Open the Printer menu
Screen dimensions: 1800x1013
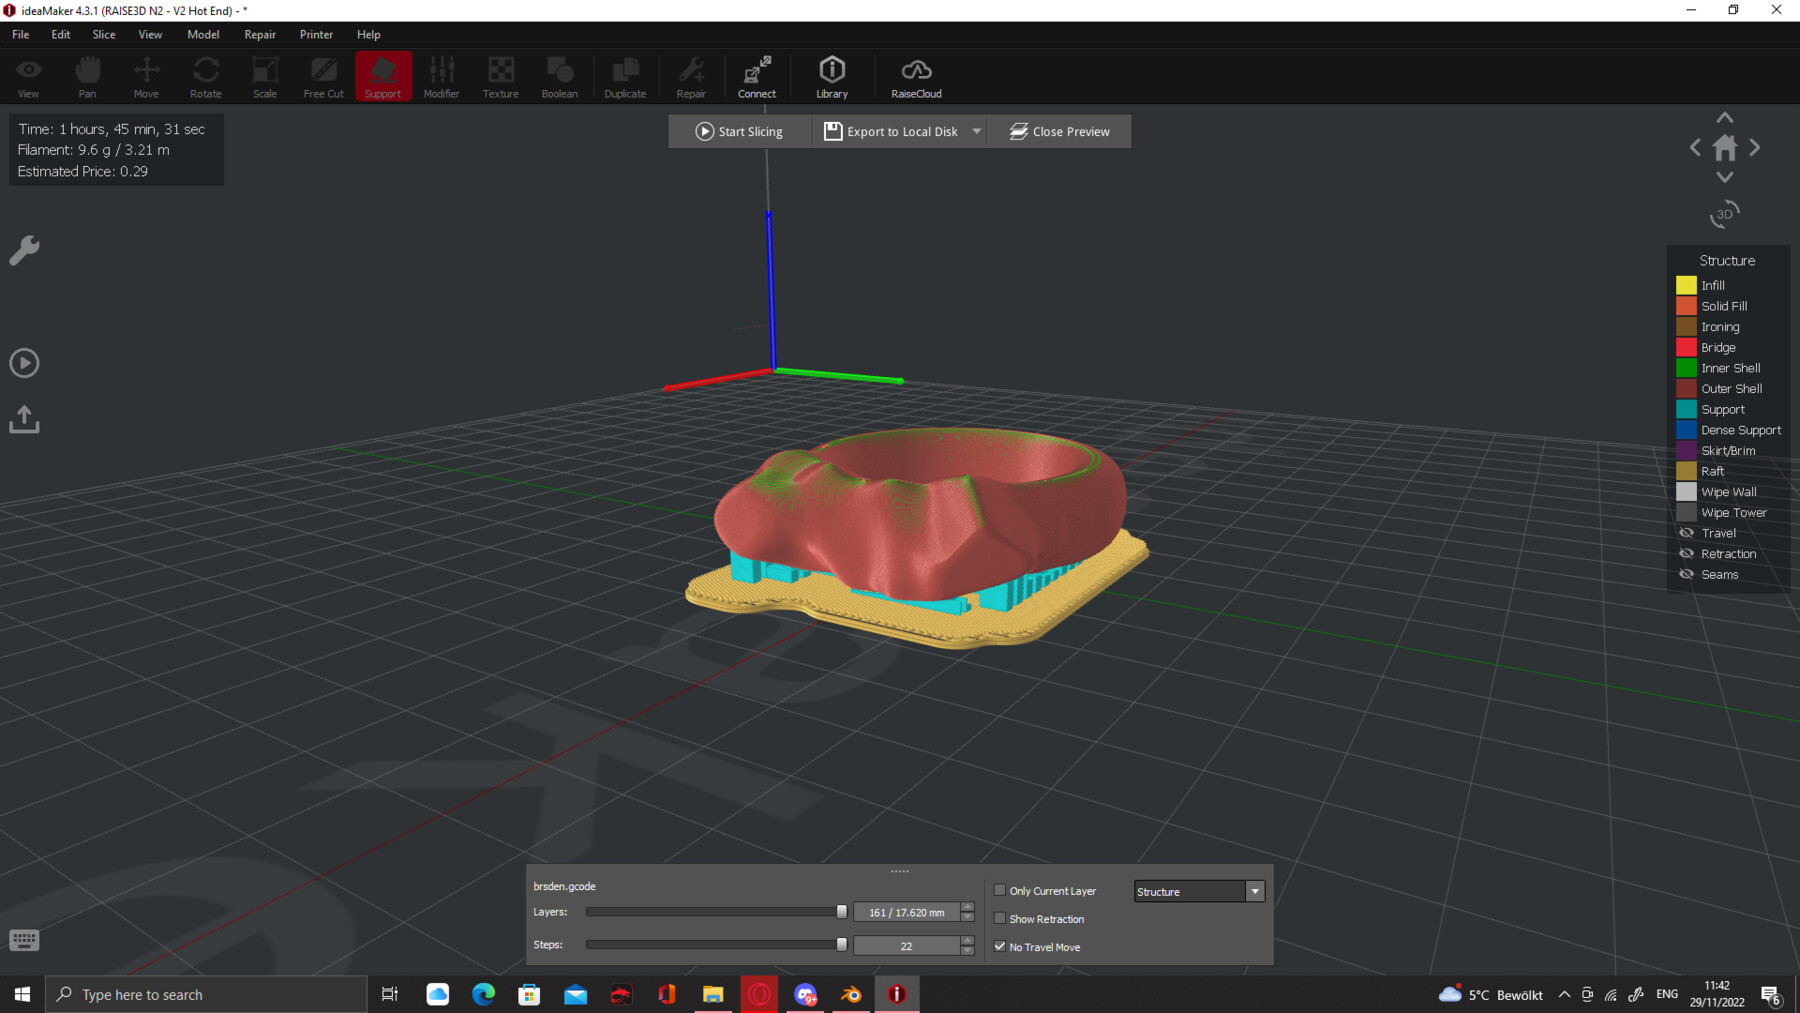[x=316, y=34]
